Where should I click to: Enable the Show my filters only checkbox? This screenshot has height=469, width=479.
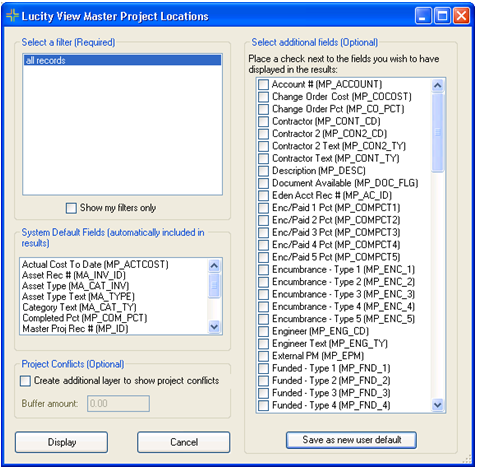[x=71, y=208]
